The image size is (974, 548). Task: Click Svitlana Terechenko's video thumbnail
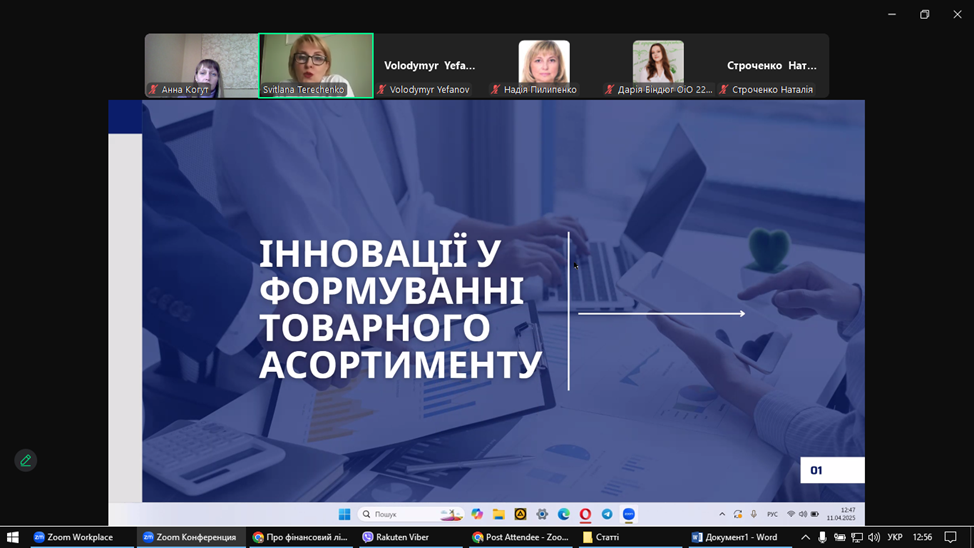316,65
